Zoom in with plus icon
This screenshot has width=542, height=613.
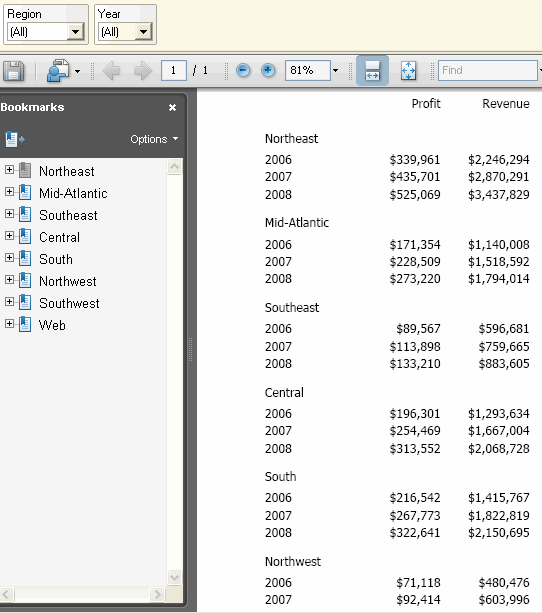tap(268, 70)
